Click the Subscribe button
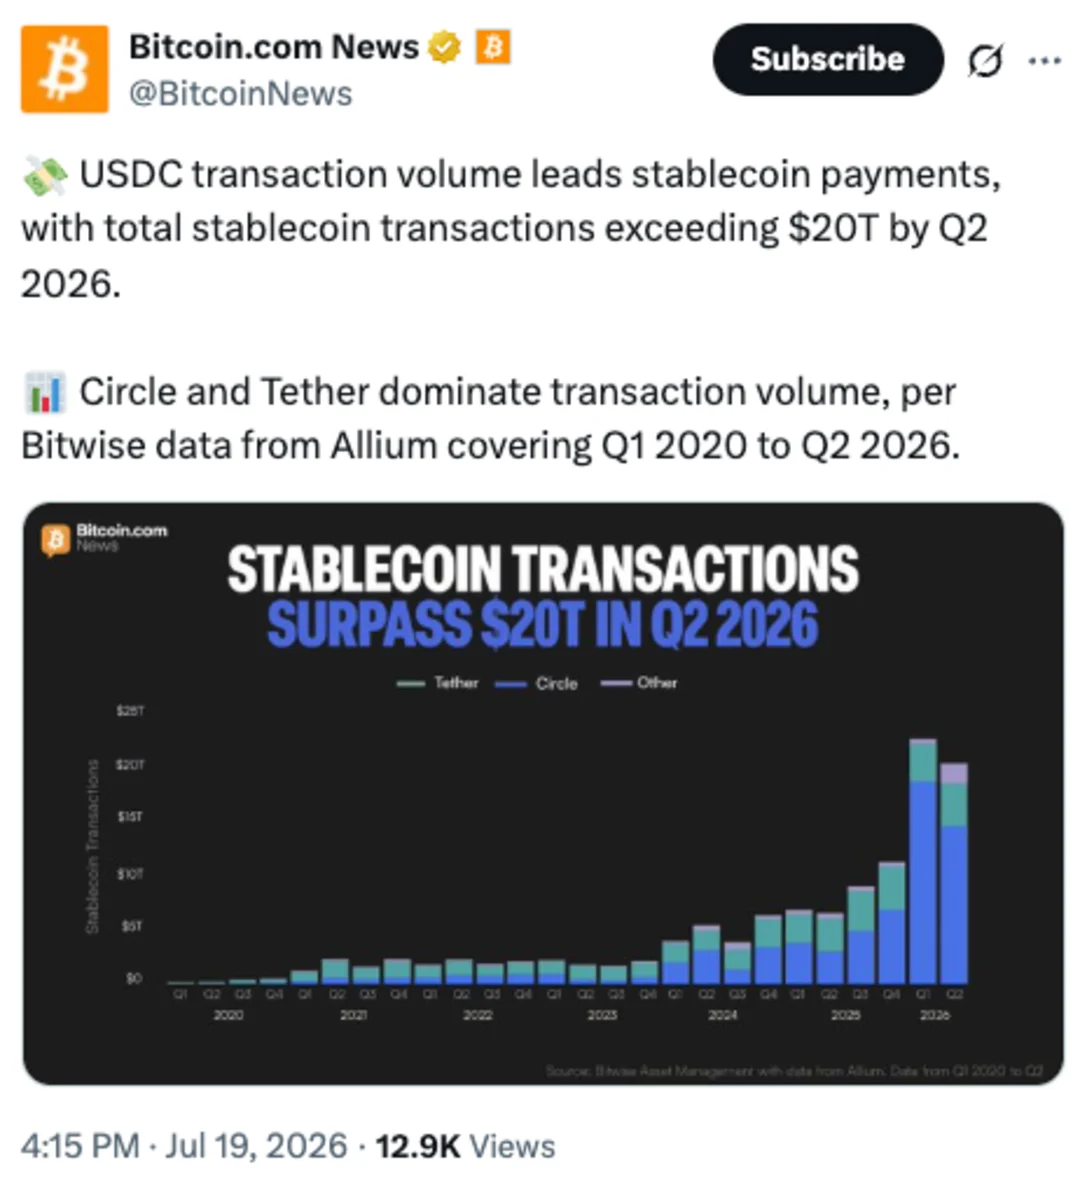 tap(828, 59)
